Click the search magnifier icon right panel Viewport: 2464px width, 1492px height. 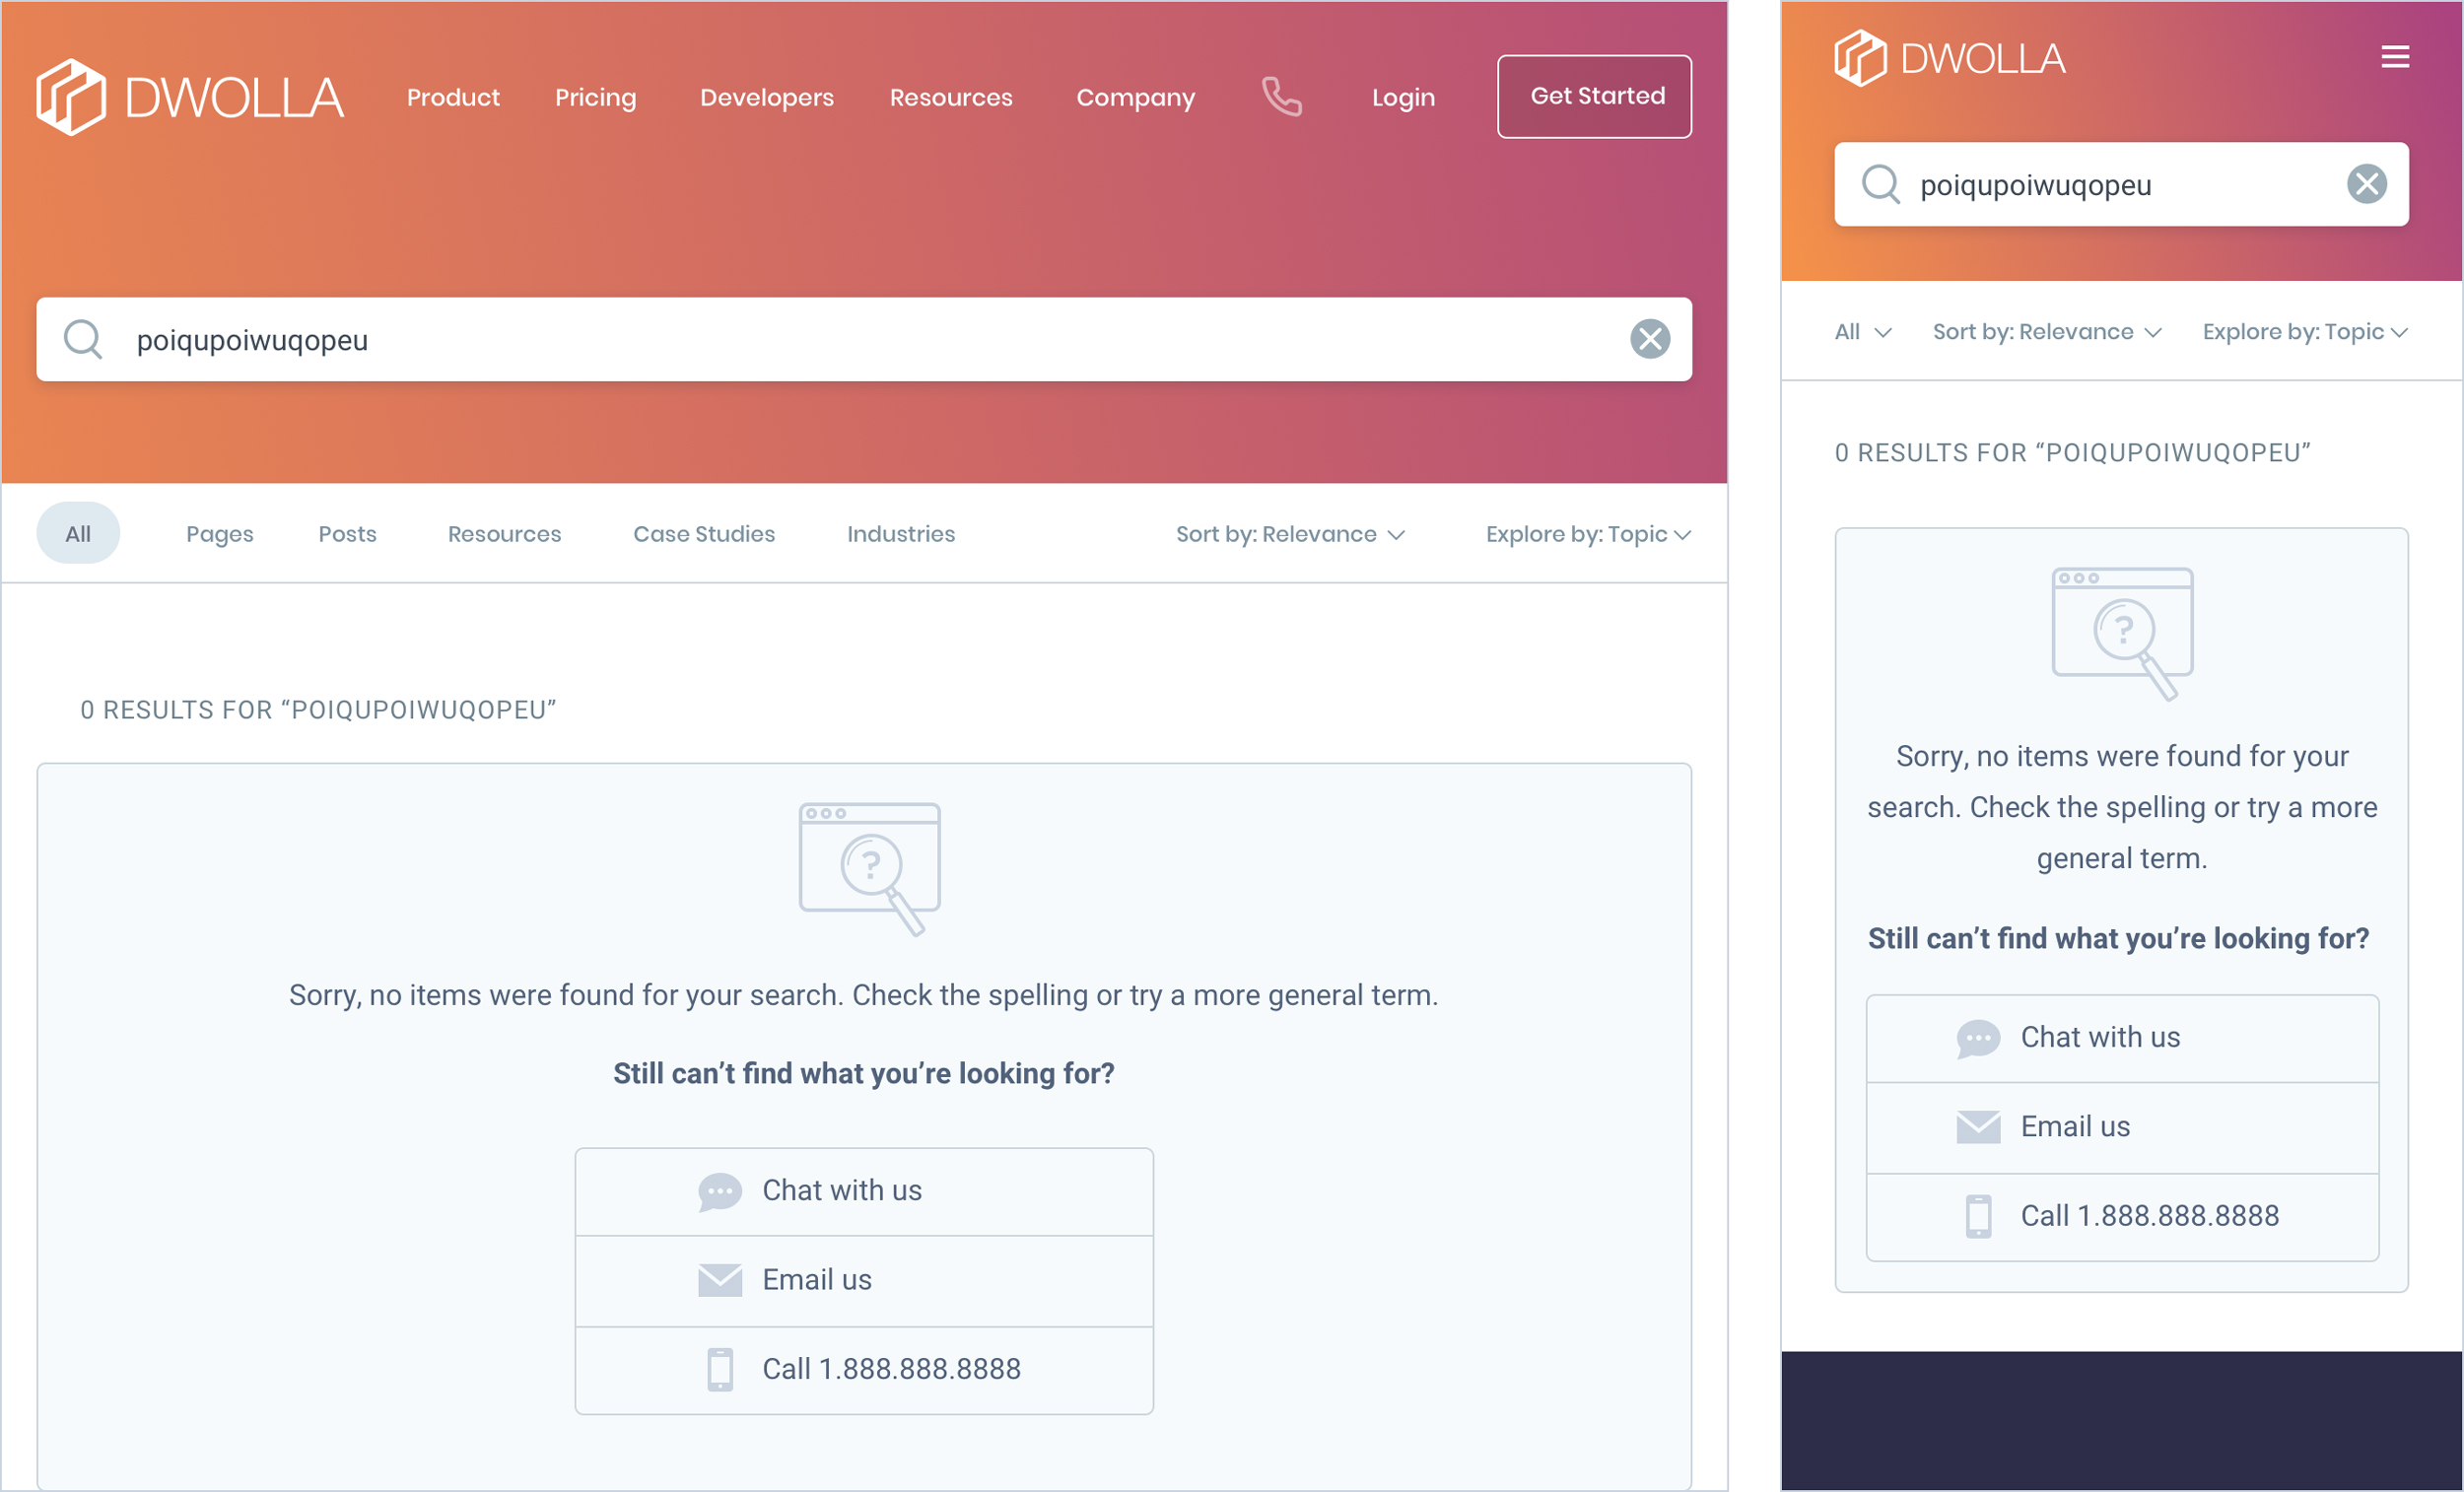[x=1877, y=183]
